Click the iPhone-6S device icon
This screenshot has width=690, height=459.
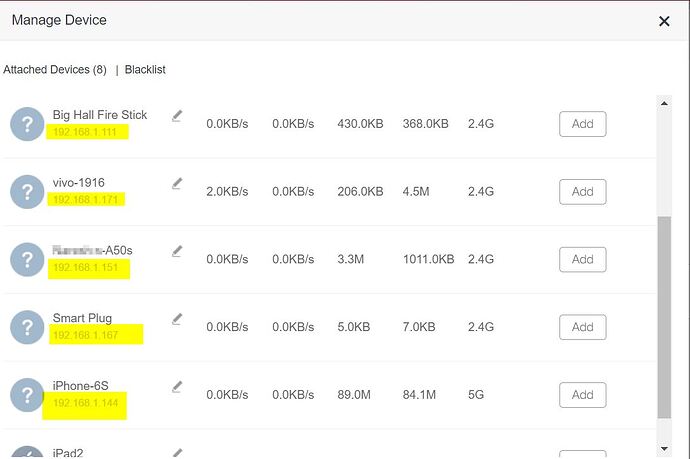tap(27, 394)
